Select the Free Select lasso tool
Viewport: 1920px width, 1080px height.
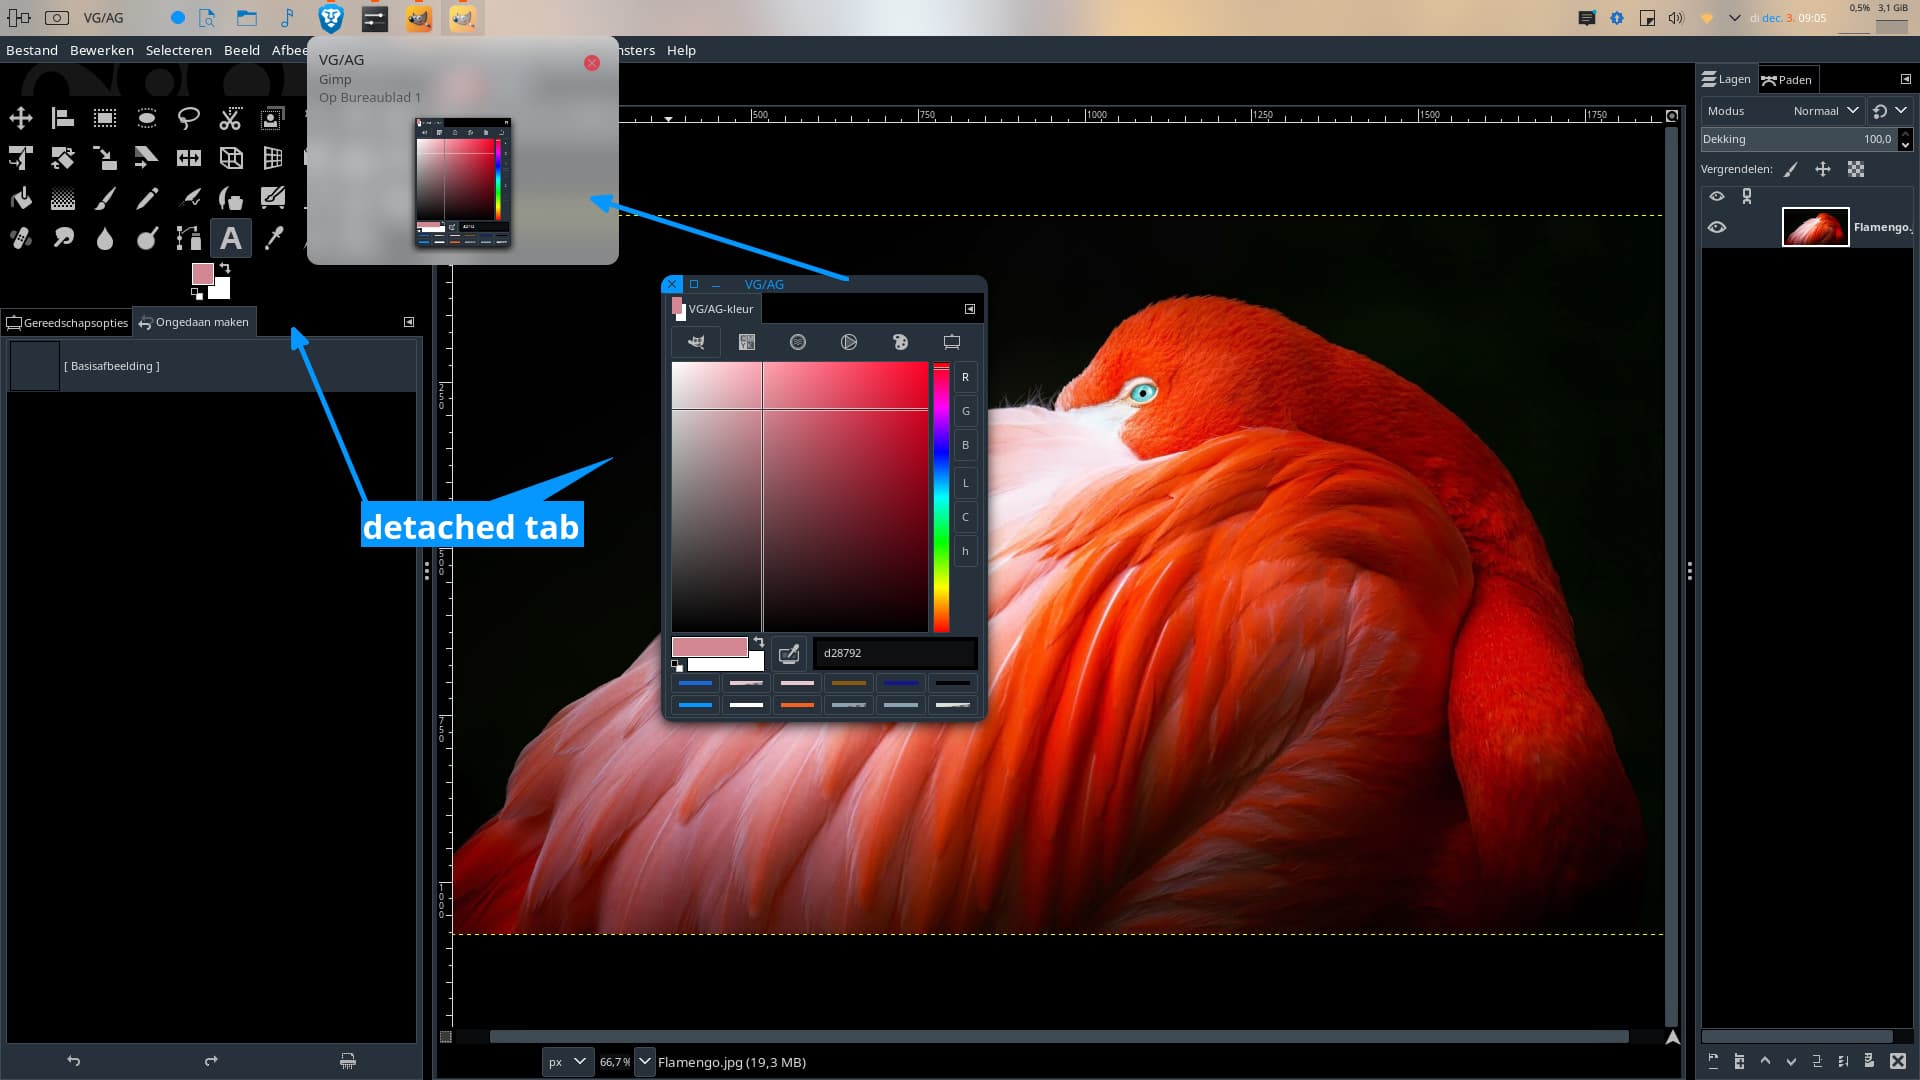(188, 119)
